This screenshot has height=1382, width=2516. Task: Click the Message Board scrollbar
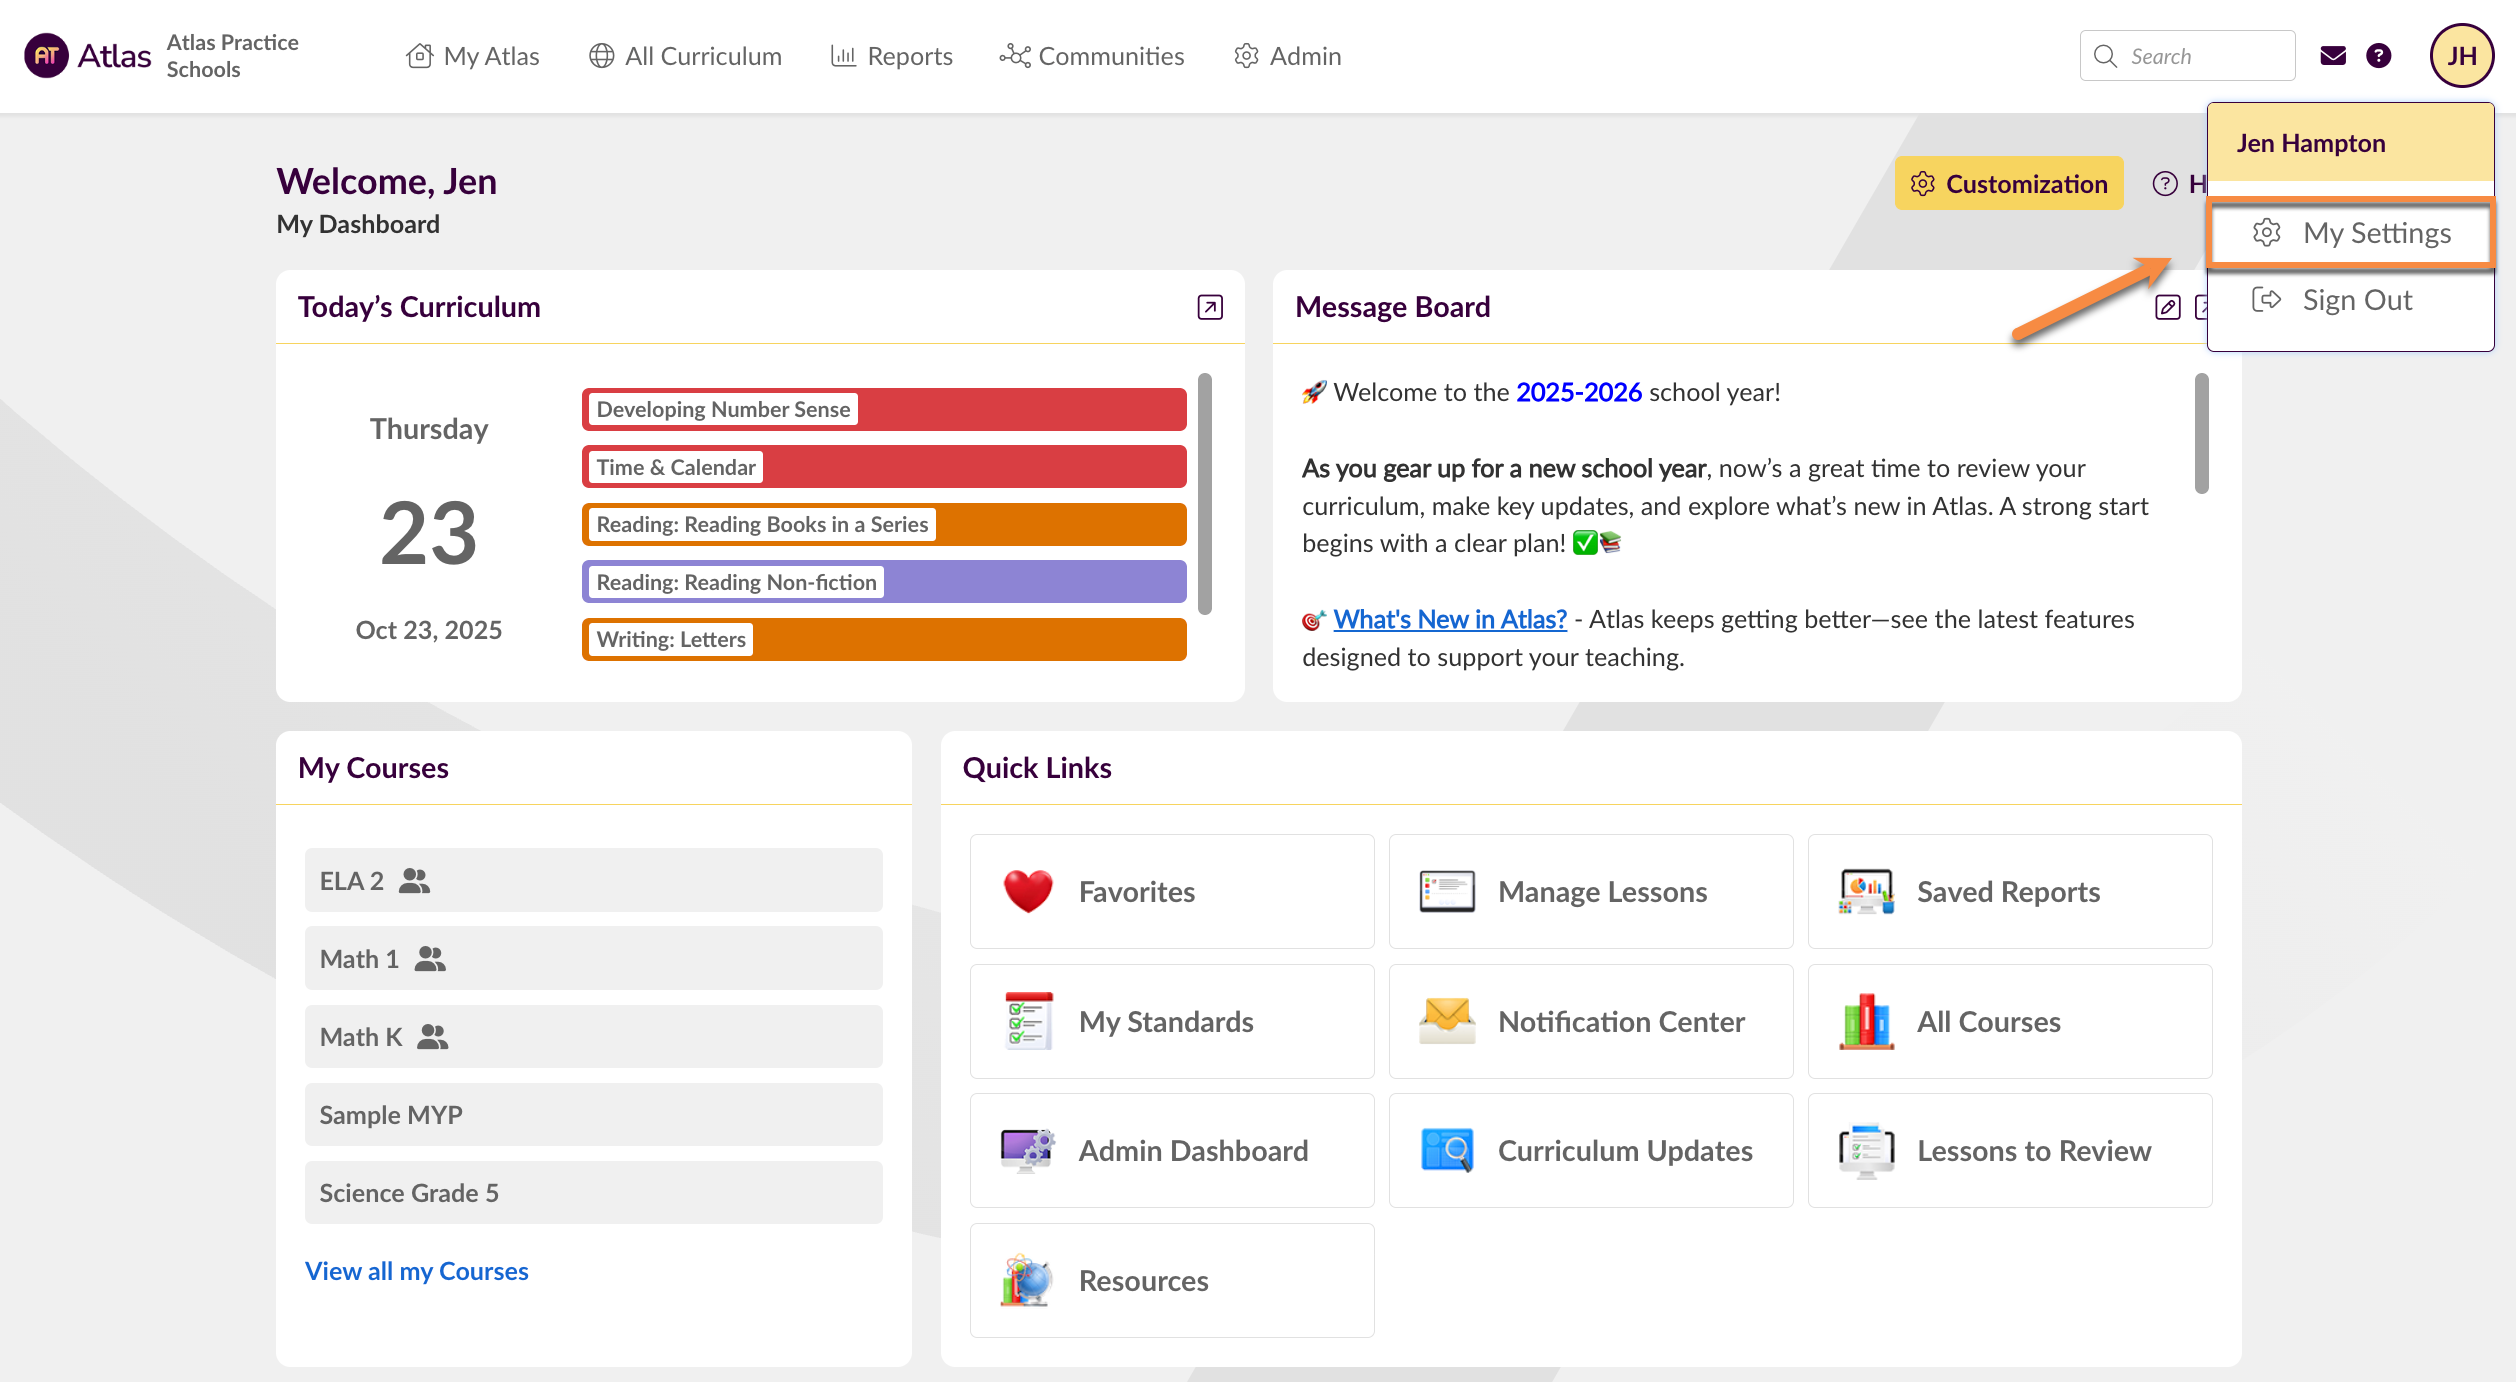coord(2201,433)
